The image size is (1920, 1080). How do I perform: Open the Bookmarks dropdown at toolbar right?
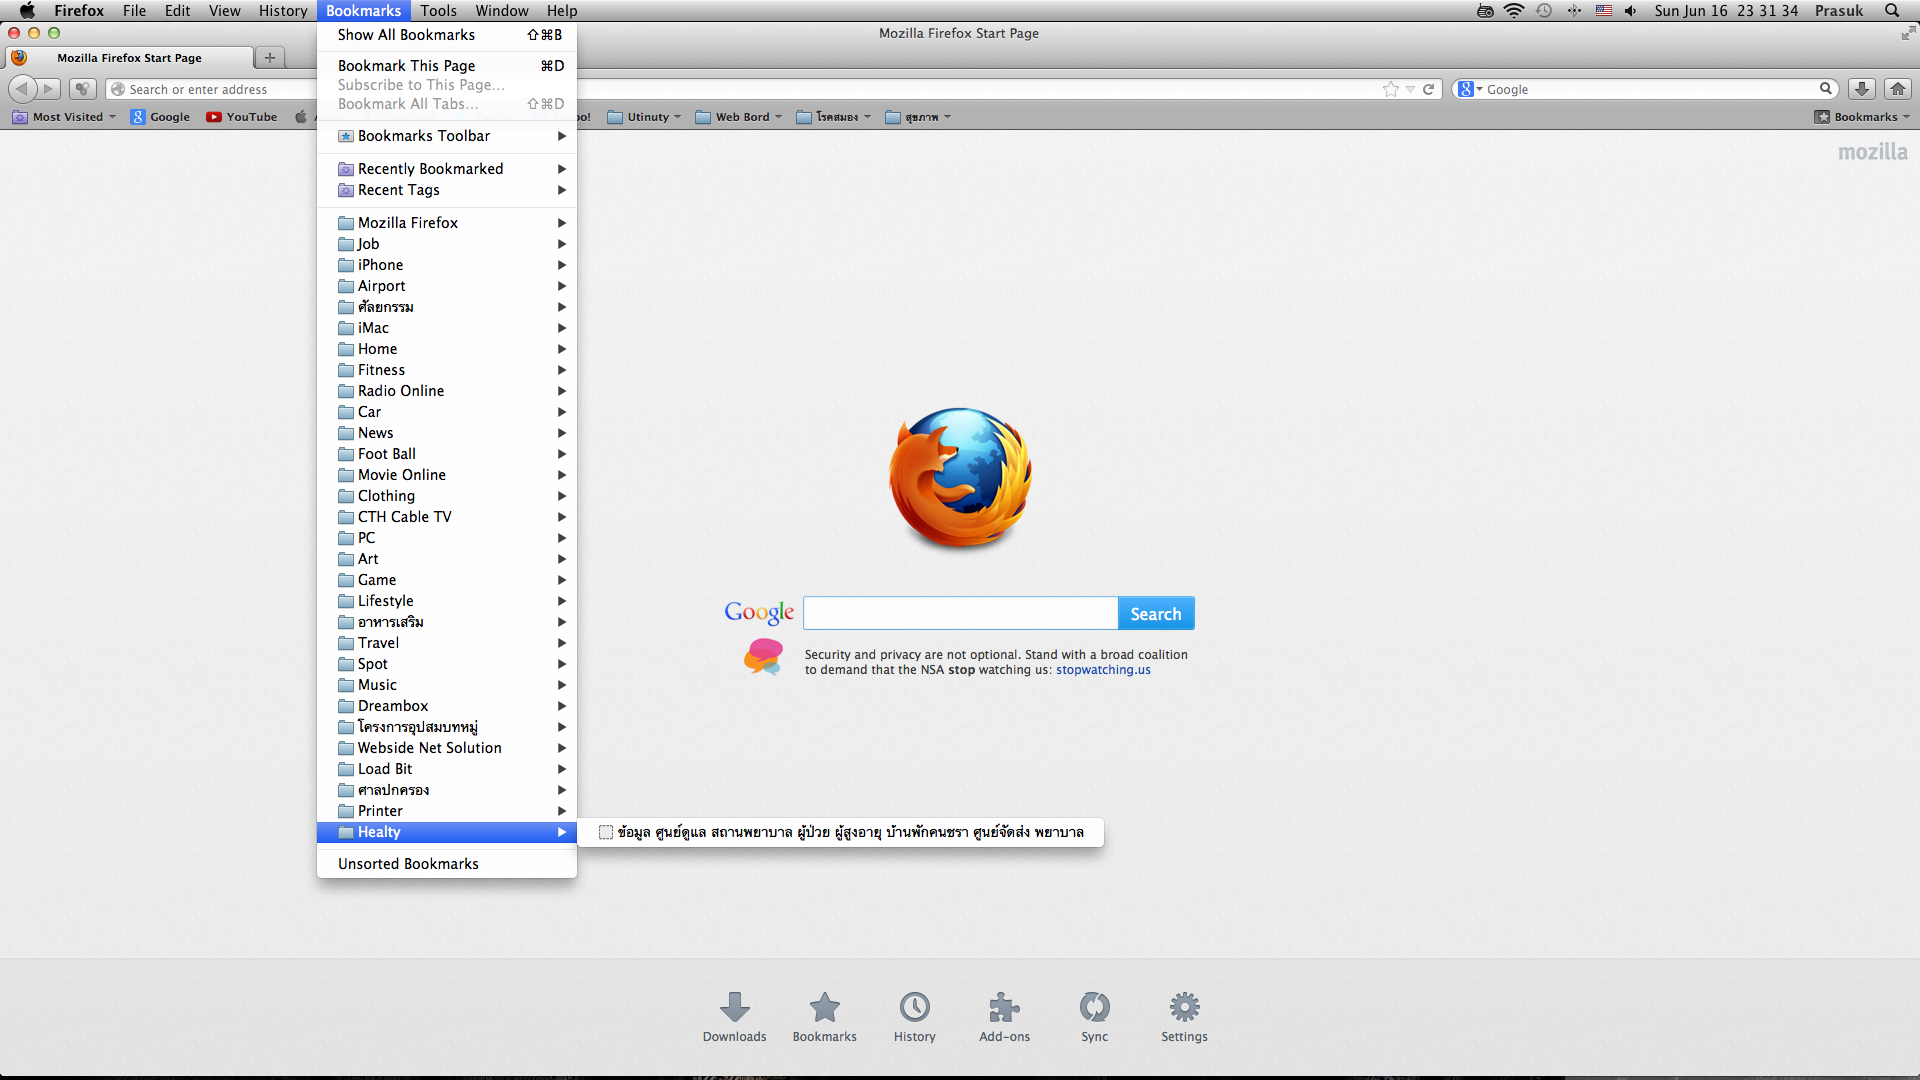1862,117
